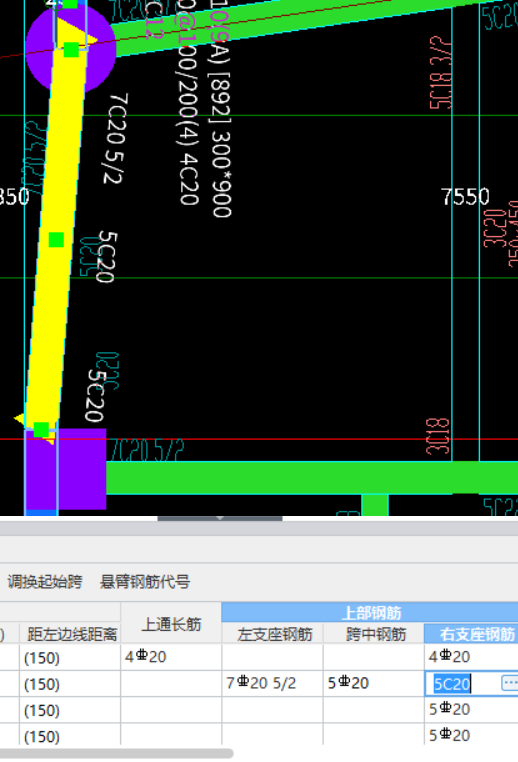Click the mid-span green grip on the yellow beam
Viewport: 518px width, 762px height.
pyautogui.click(x=56, y=240)
